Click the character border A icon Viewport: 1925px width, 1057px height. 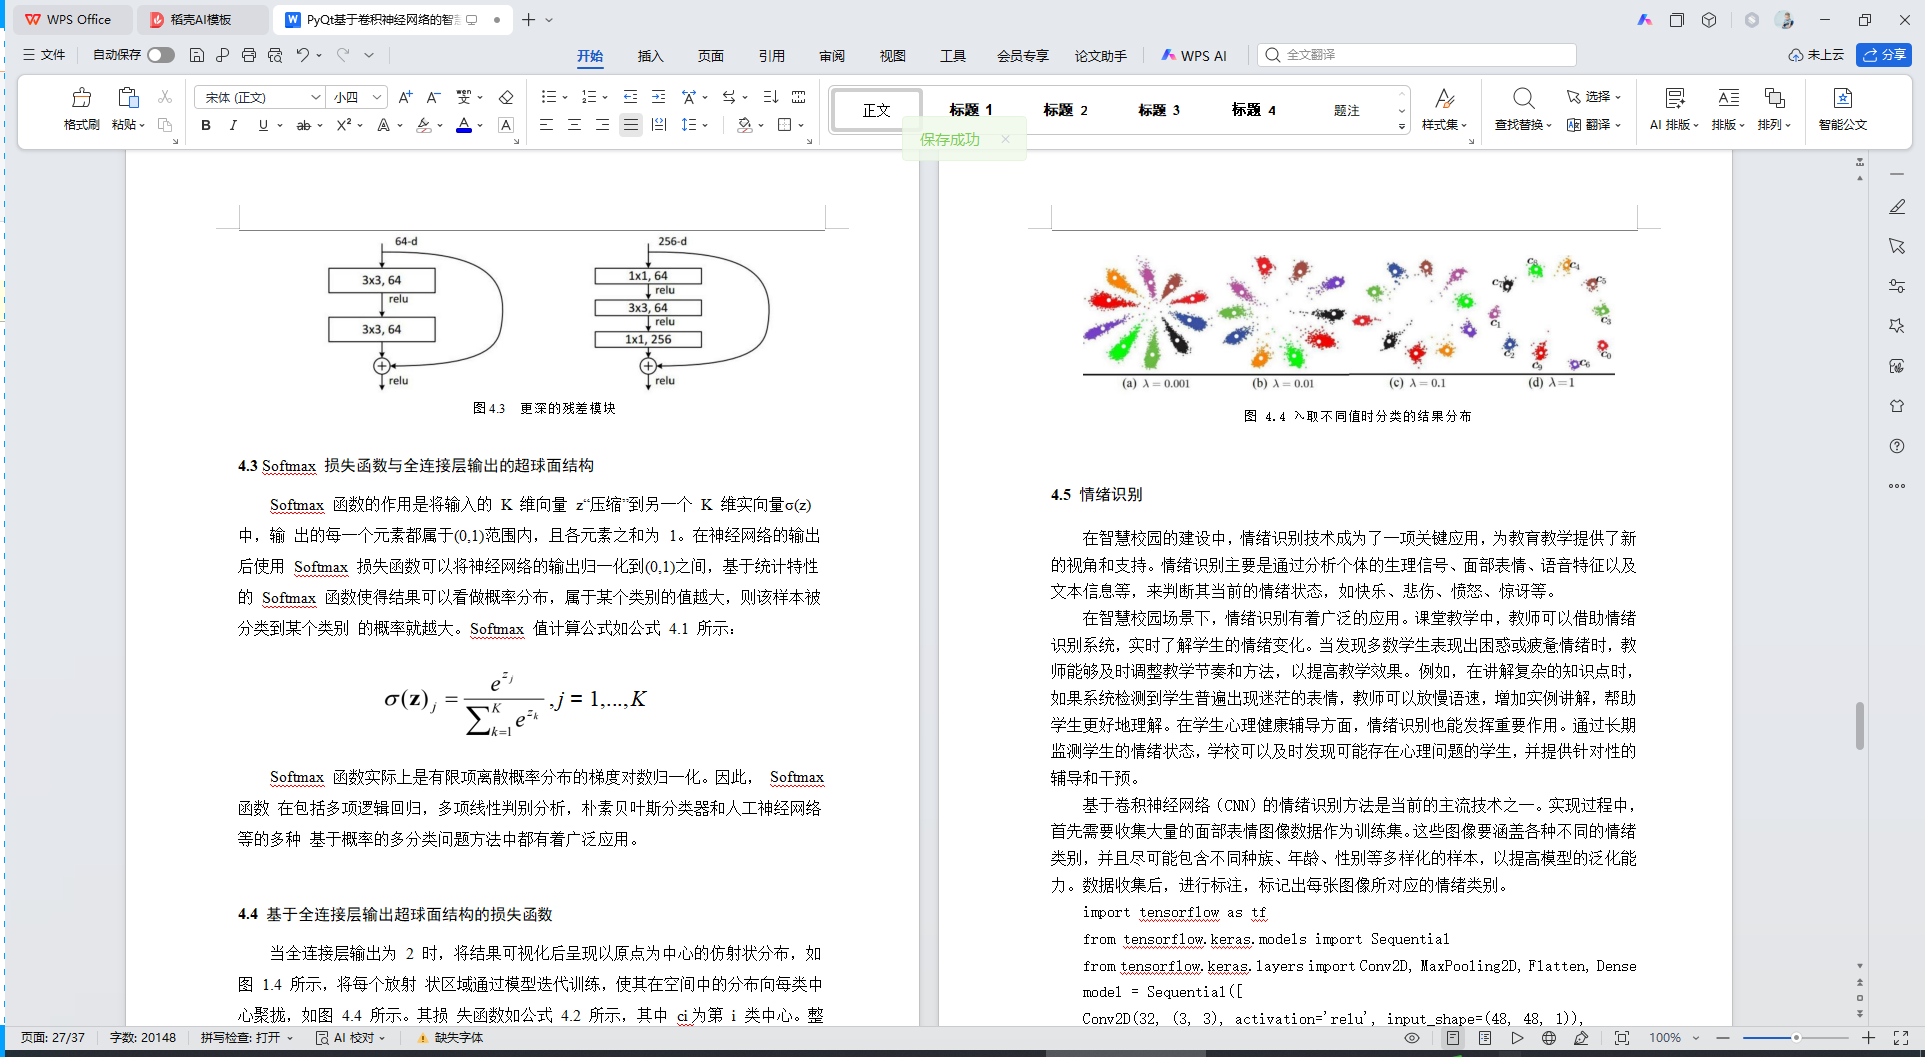(506, 125)
